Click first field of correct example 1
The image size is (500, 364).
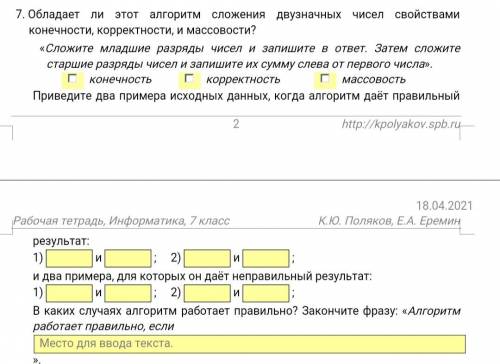pyautogui.click(x=69, y=258)
